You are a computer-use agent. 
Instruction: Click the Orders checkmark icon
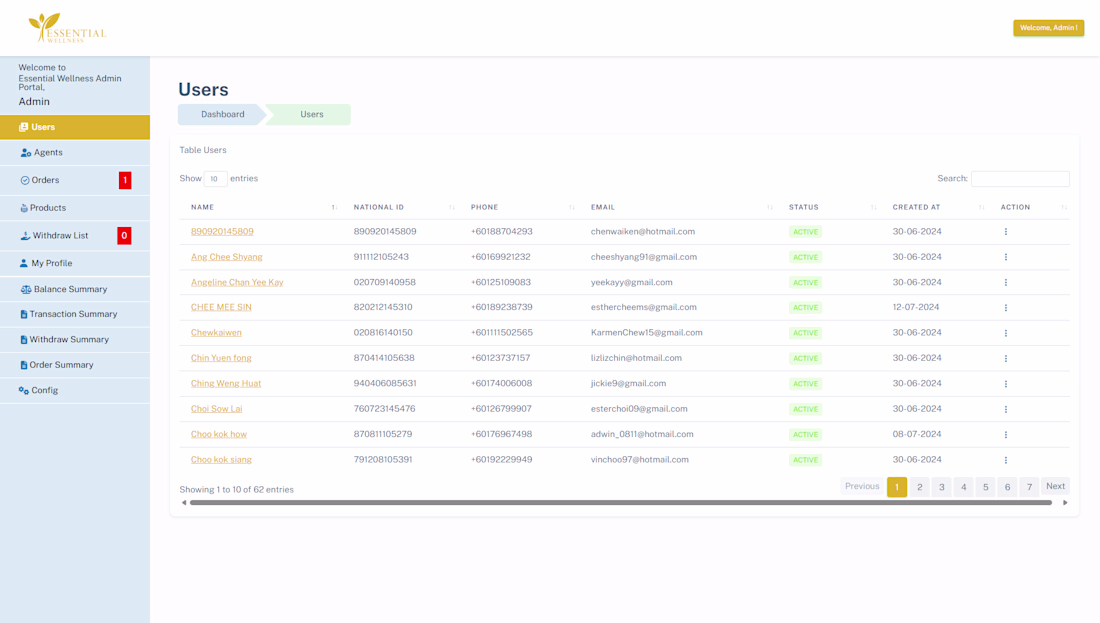click(x=25, y=180)
